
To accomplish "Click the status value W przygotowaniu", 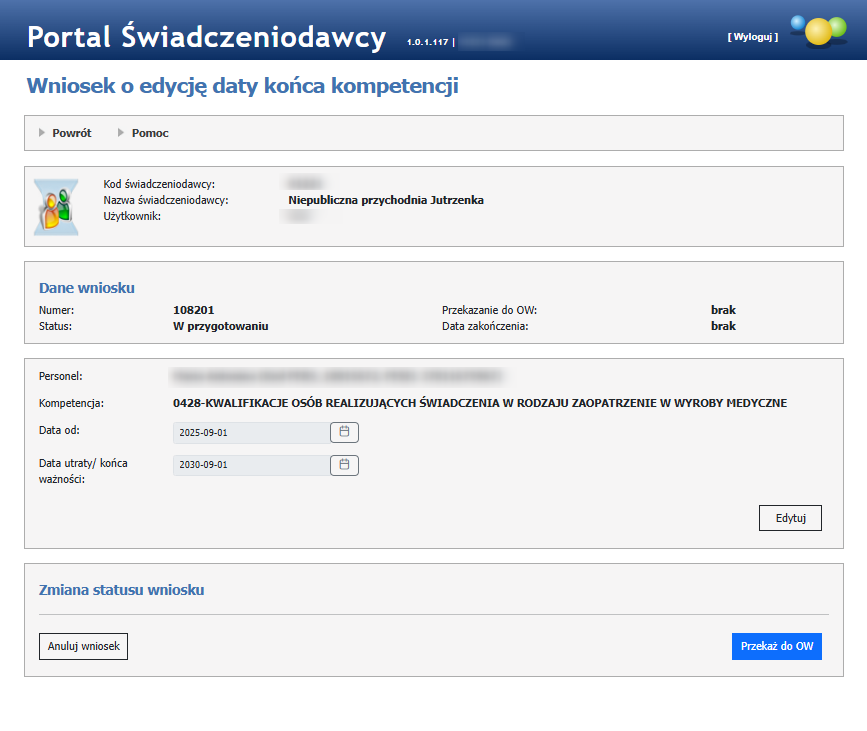I will [x=220, y=326].
